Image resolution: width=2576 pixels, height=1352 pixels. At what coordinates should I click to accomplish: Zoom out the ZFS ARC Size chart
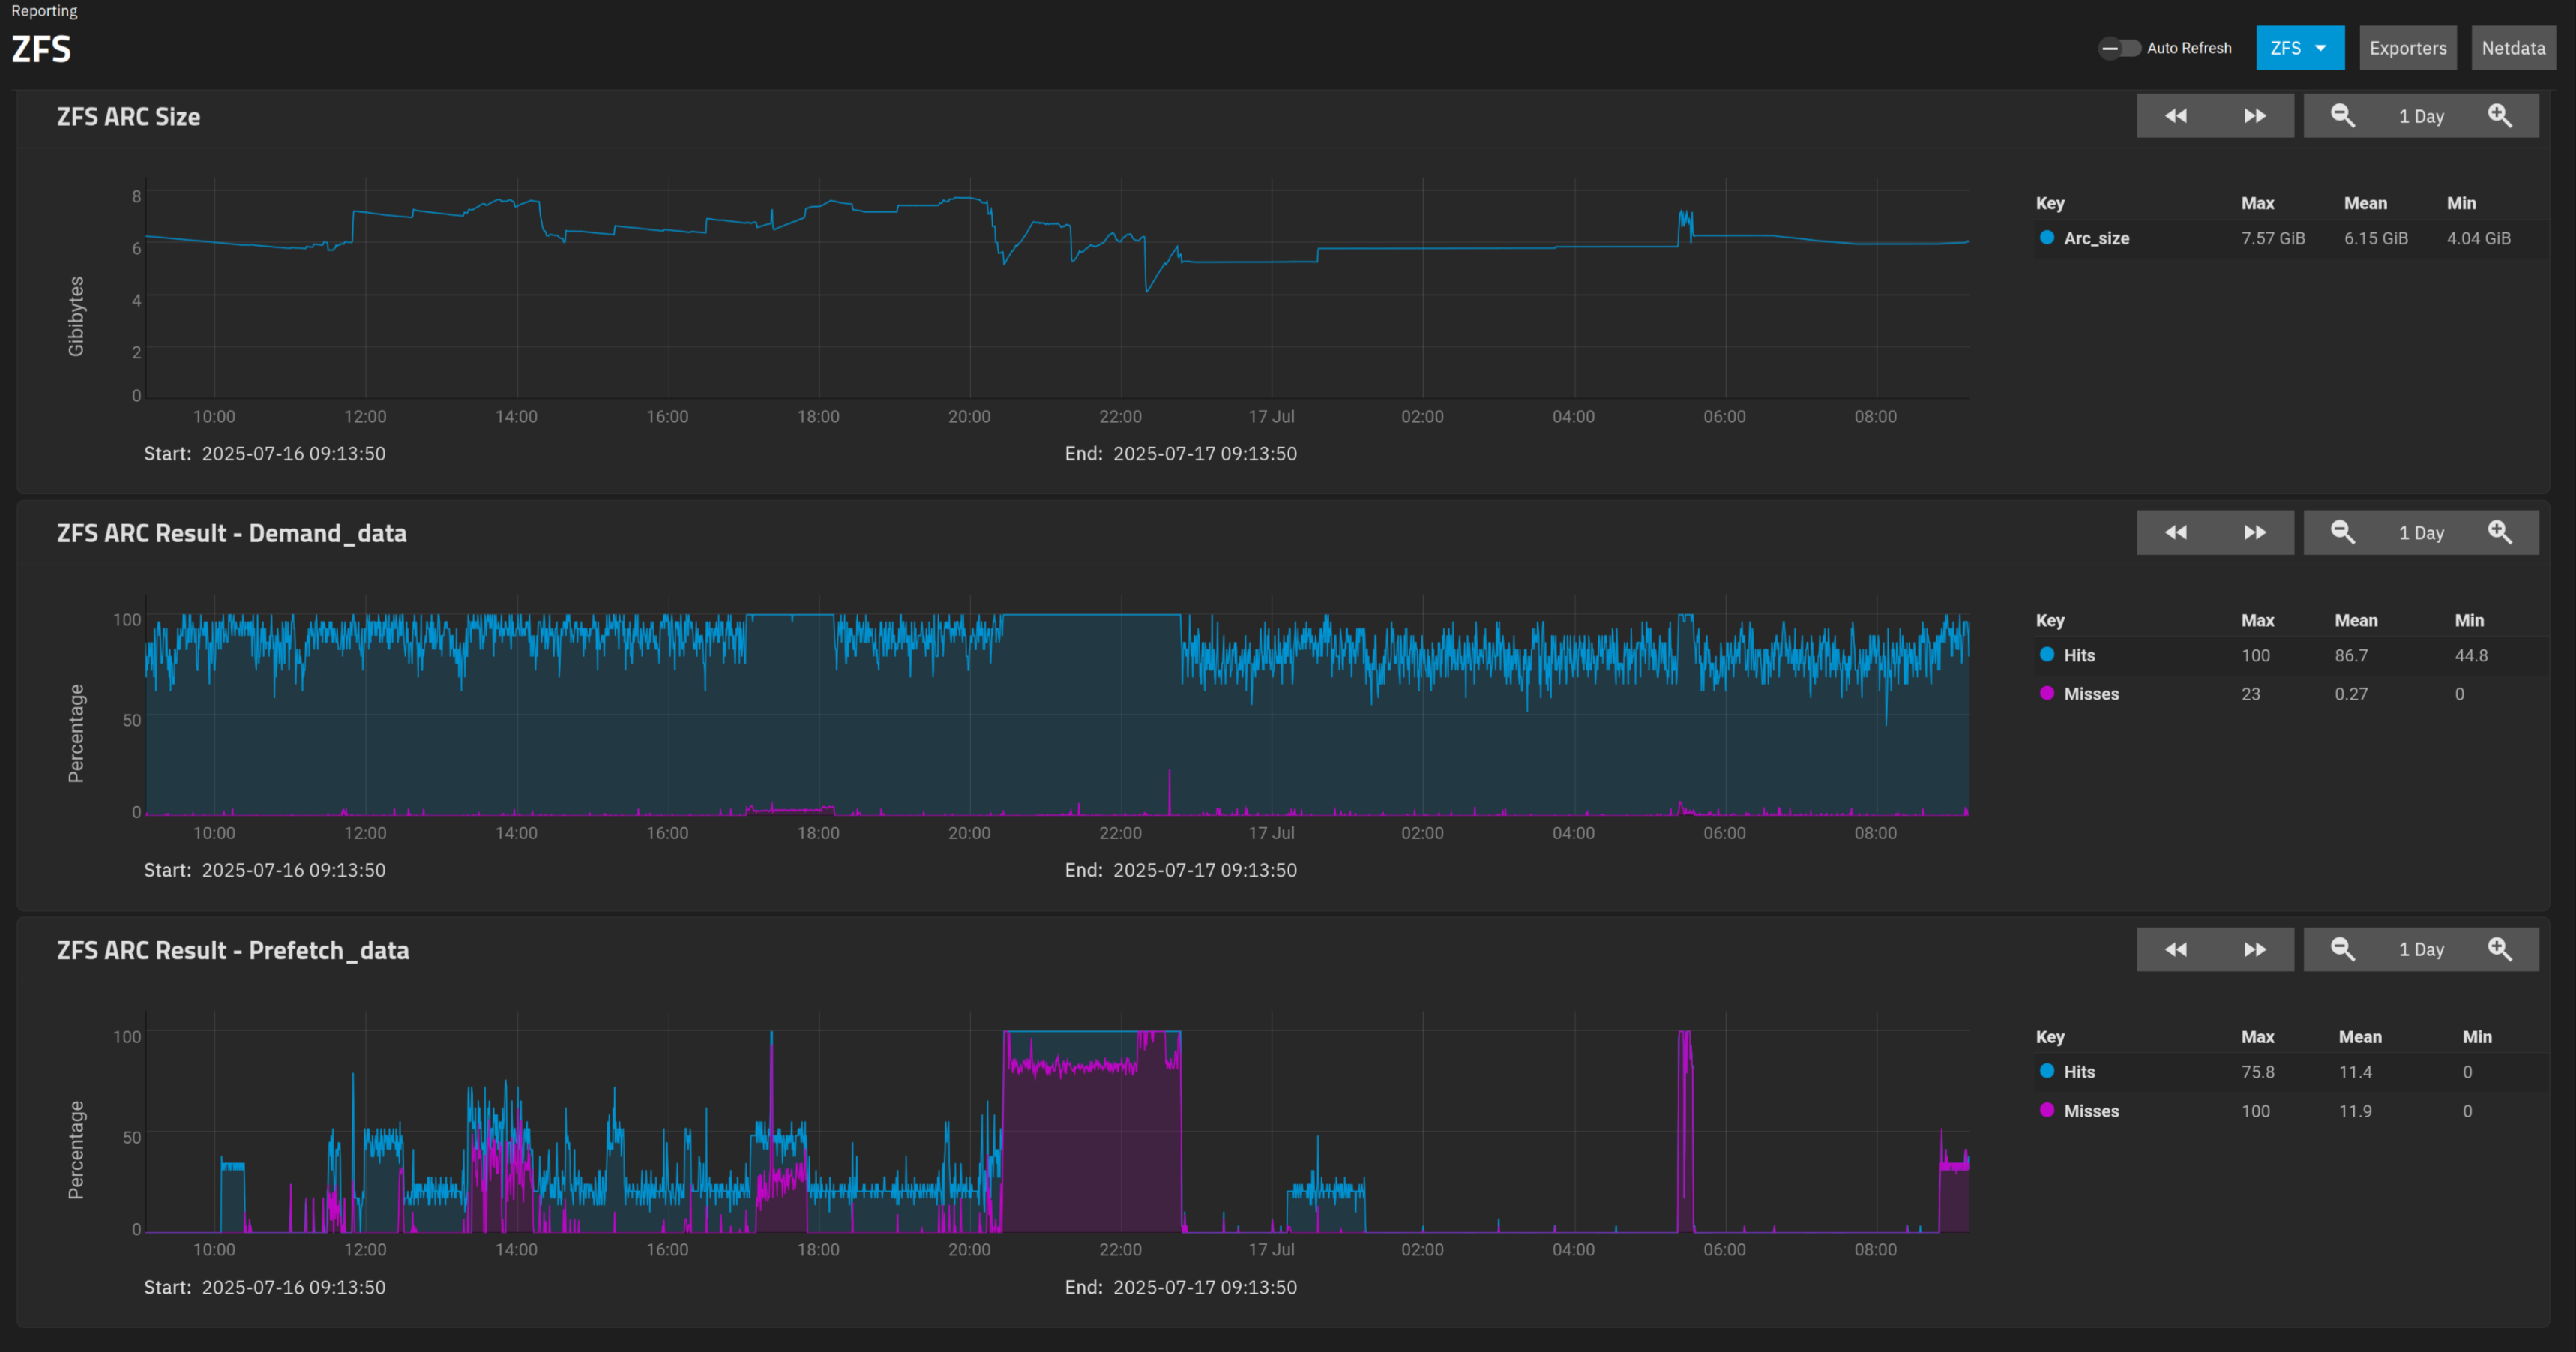tap(2342, 116)
